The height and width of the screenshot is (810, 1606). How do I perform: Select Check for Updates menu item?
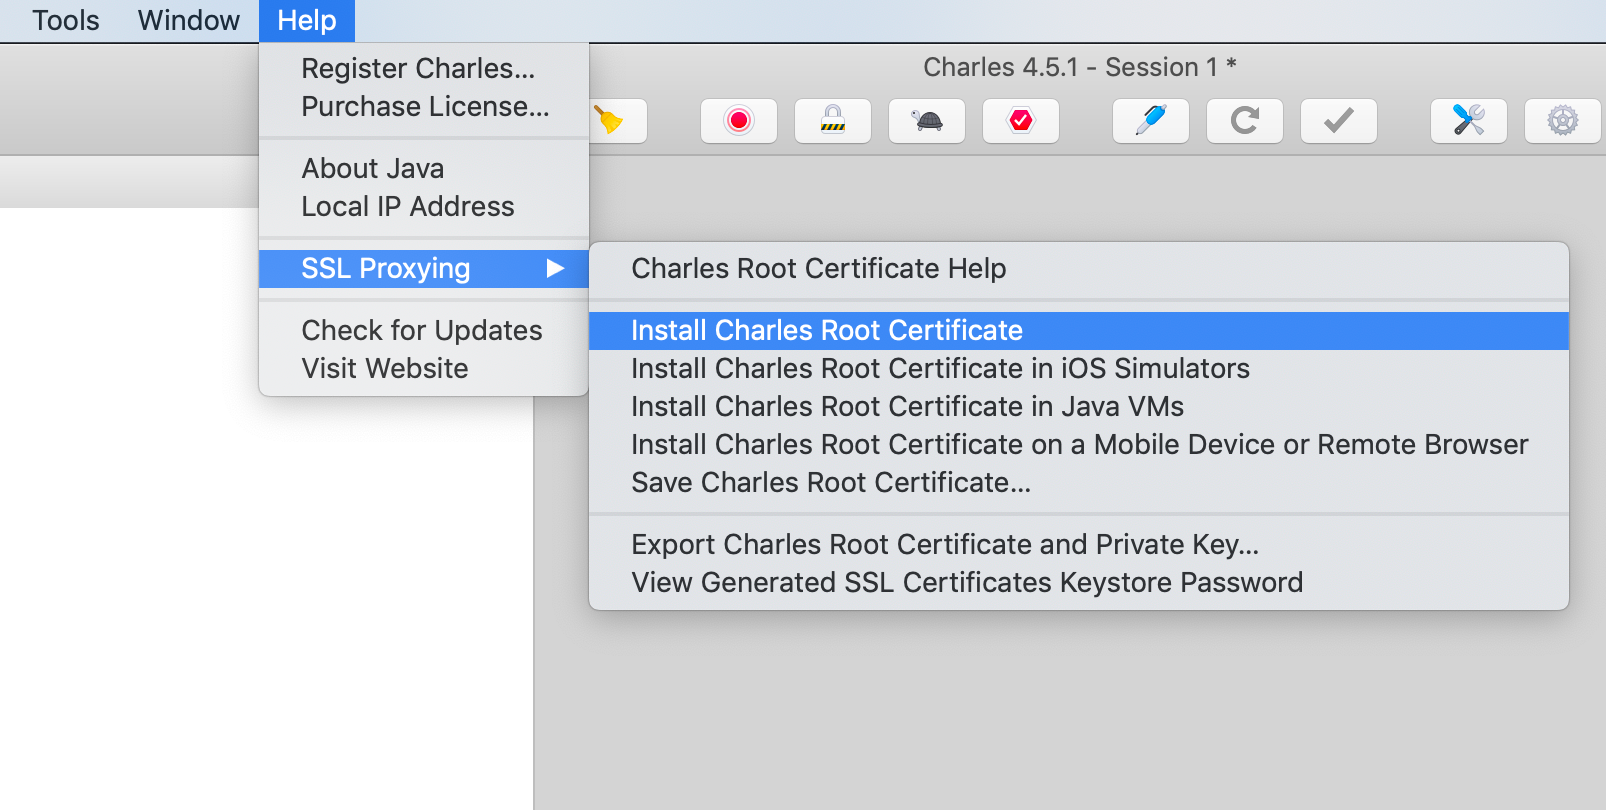[424, 330]
